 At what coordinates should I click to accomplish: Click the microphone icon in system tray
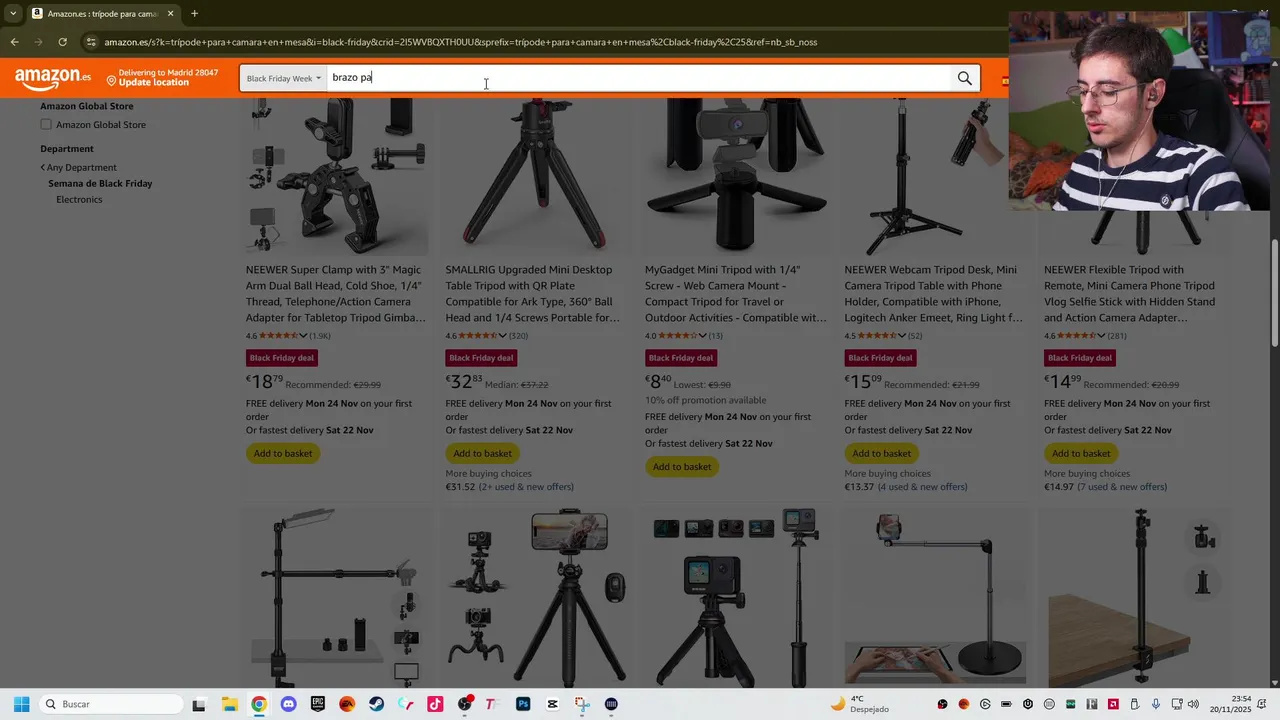coord(1156,704)
